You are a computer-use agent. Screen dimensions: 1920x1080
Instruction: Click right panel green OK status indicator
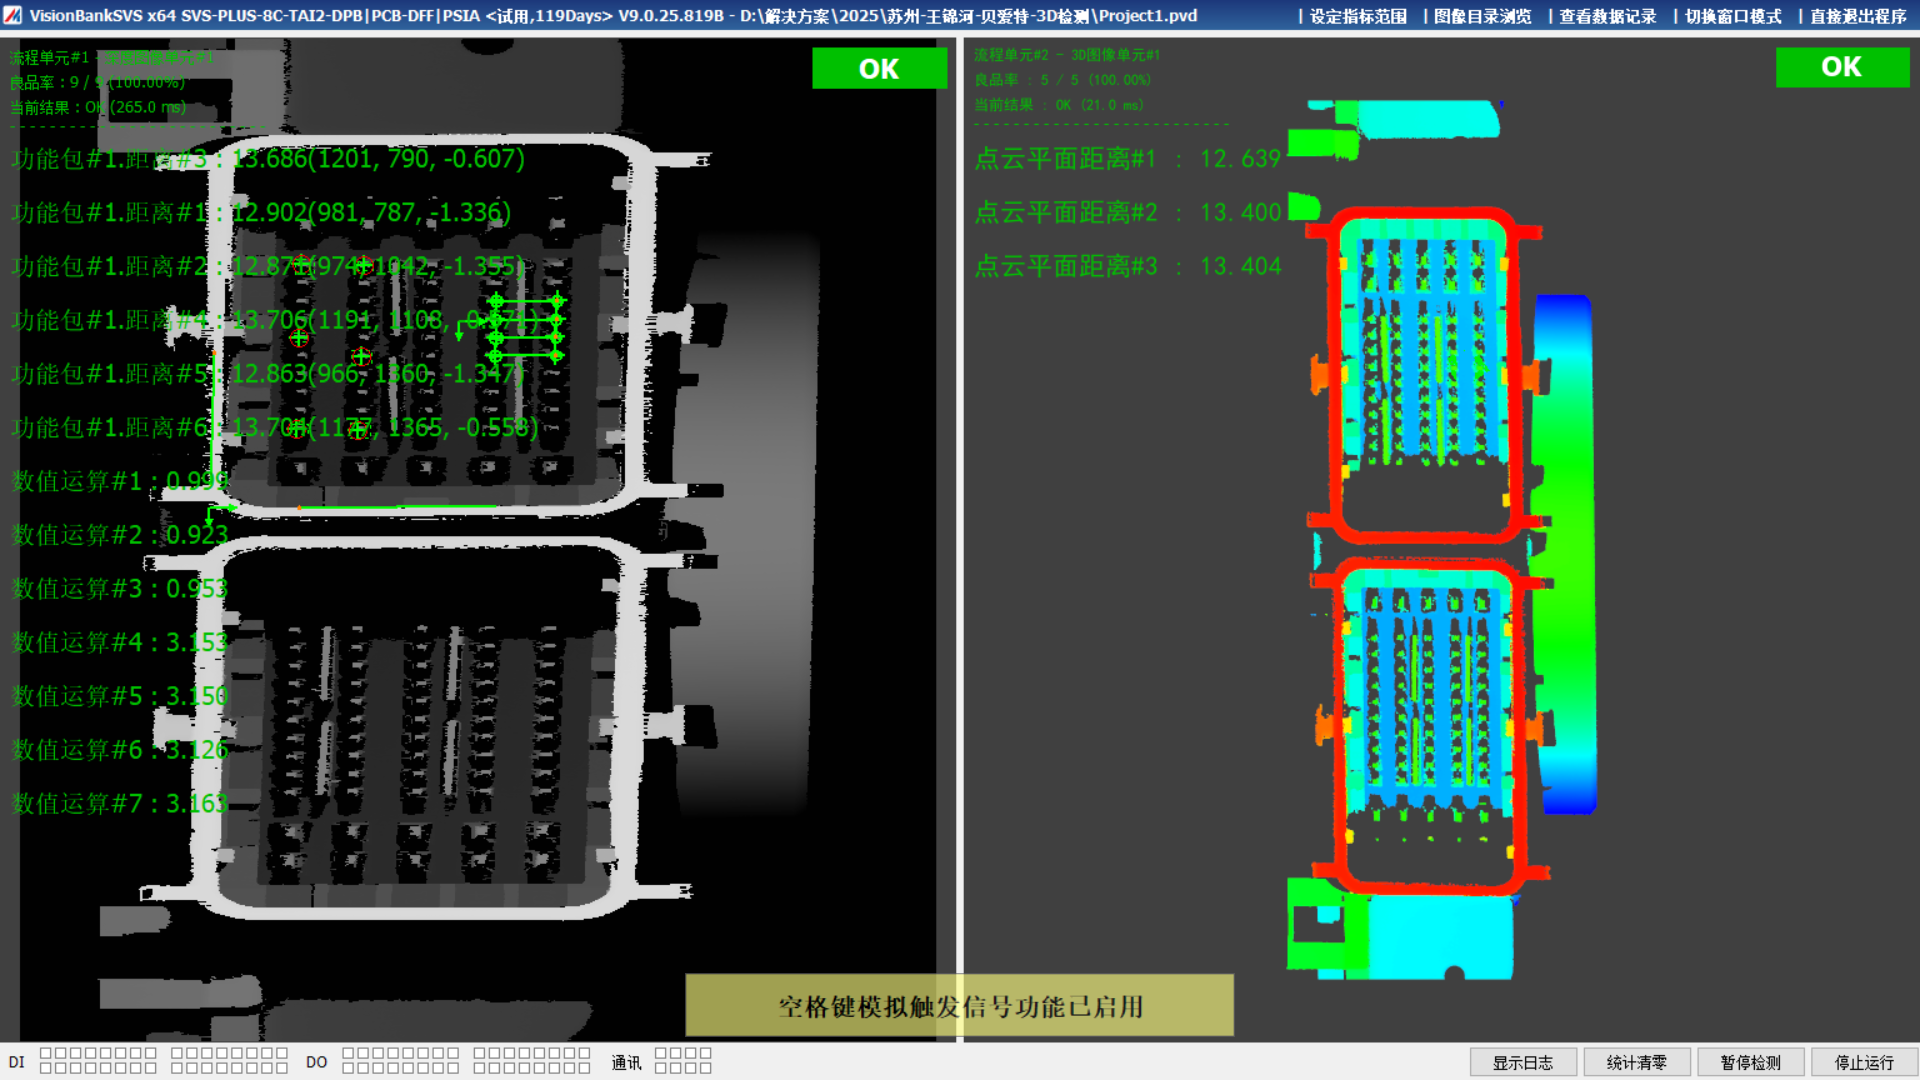1841,67
